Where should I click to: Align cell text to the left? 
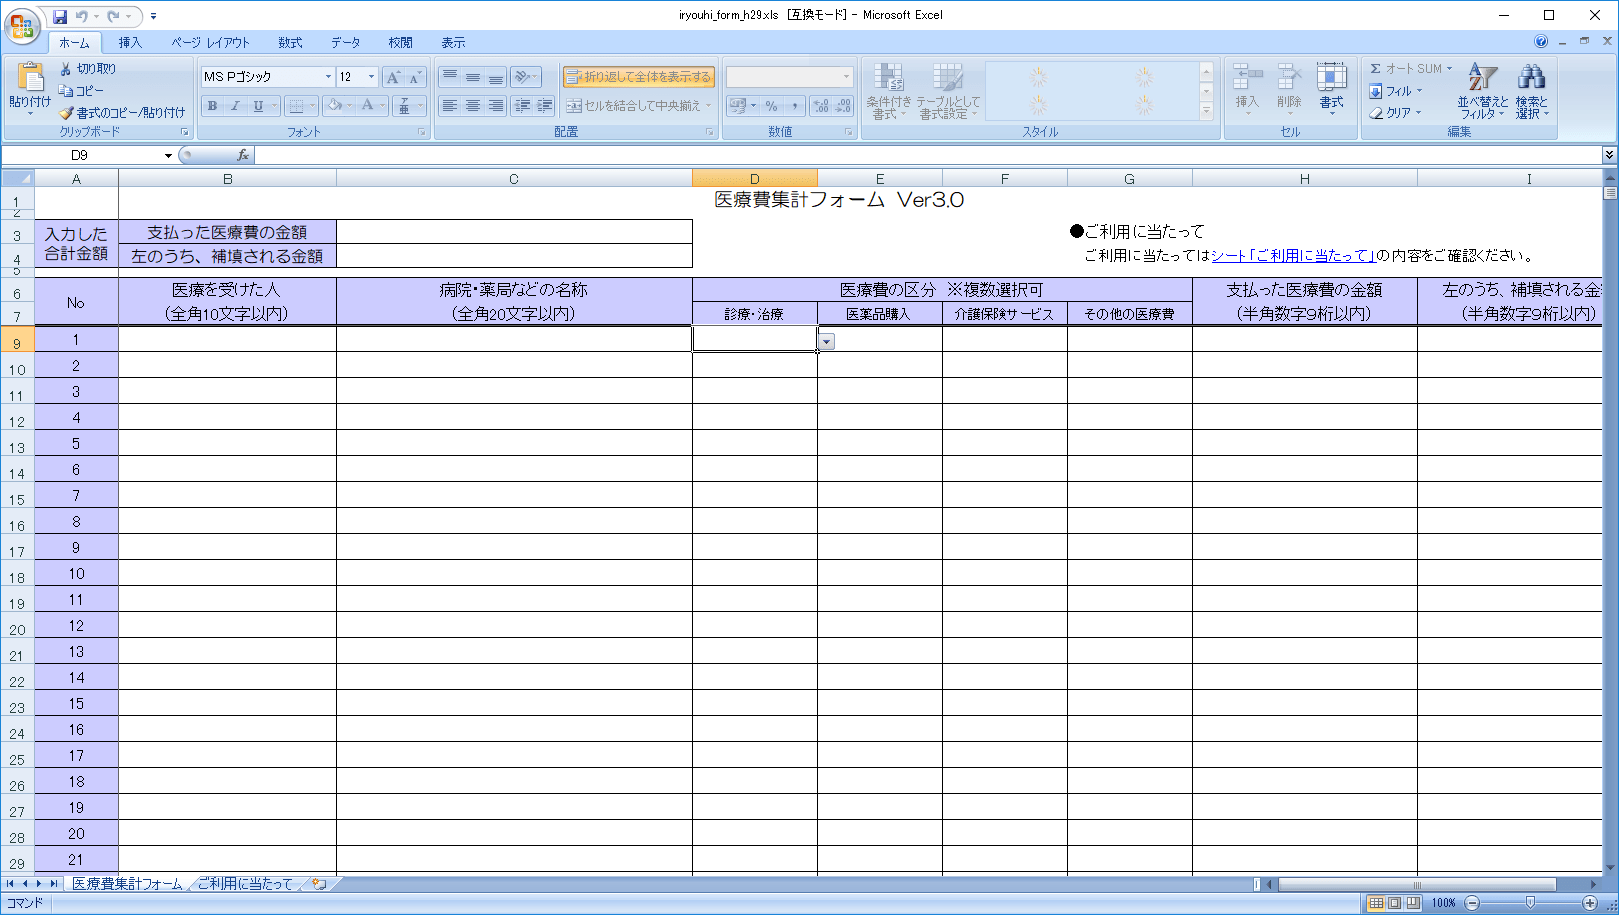450,106
